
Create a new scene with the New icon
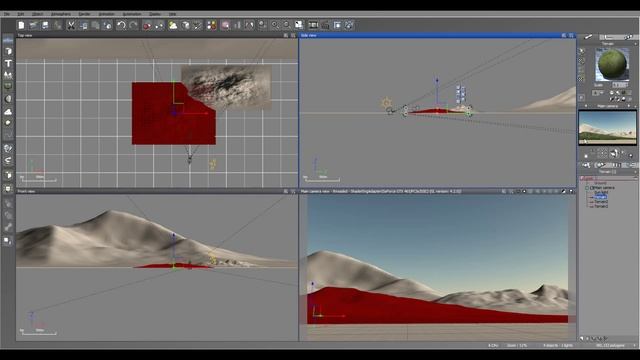coord(21,25)
